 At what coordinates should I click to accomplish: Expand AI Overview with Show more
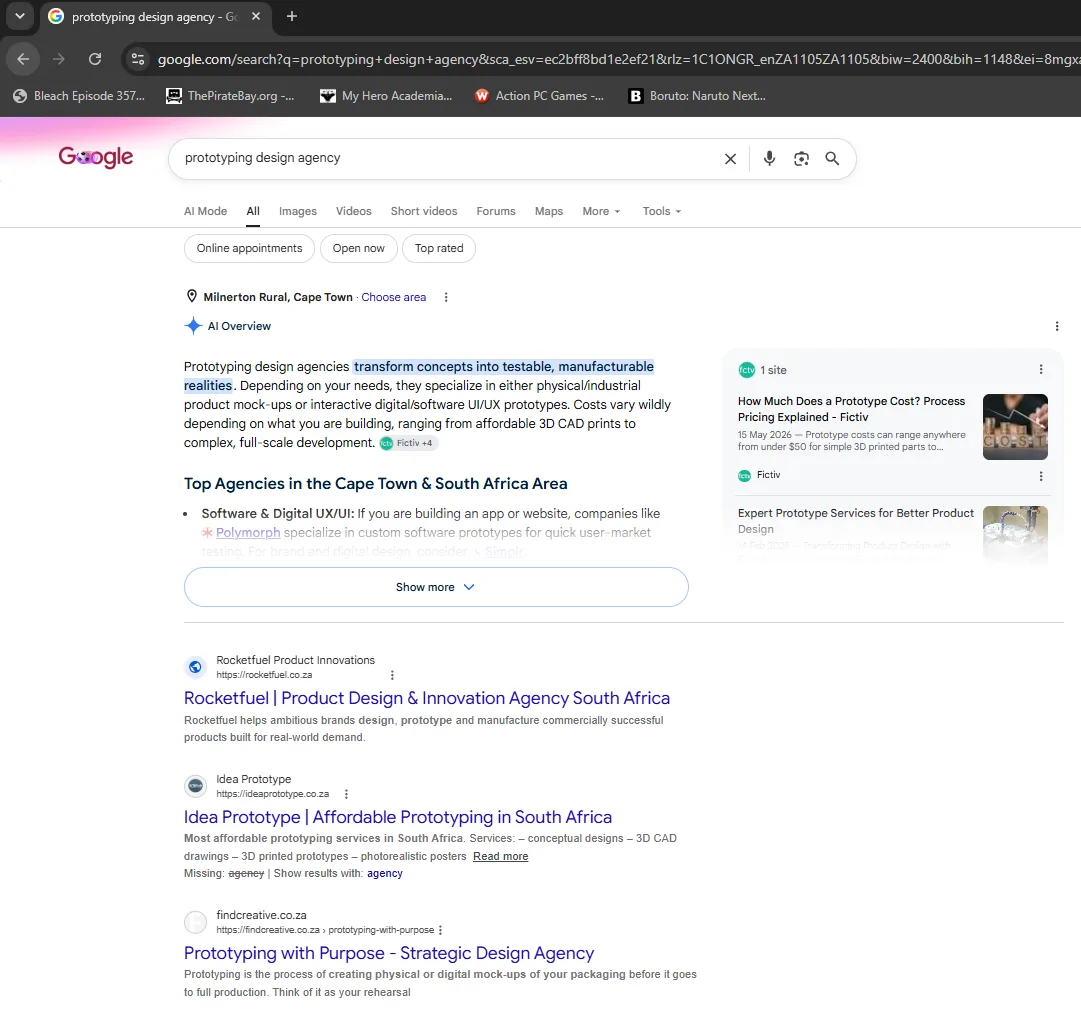click(436, 587)
